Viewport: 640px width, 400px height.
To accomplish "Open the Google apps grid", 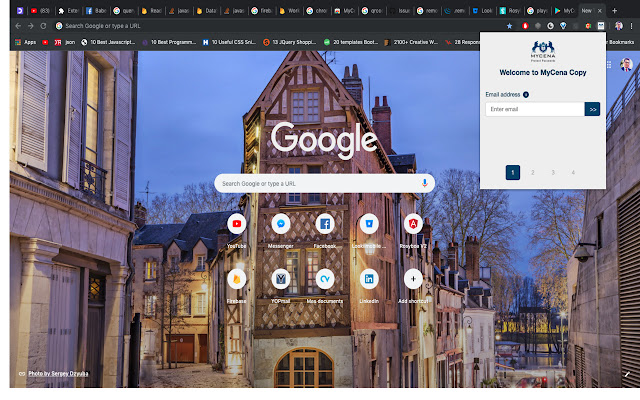I will pos(607,65).
